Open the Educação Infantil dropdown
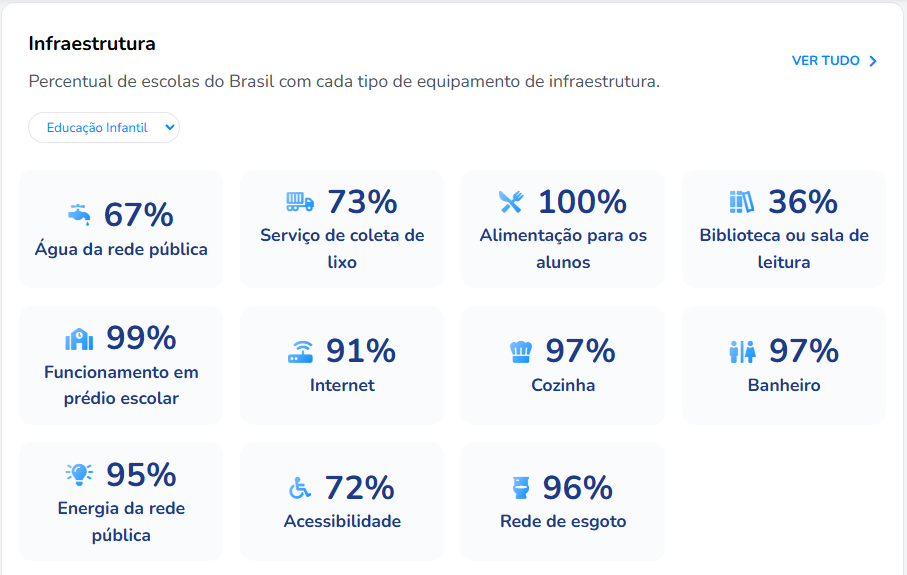Viewport: 907px width, 575px height. click(x=104, y=128)
